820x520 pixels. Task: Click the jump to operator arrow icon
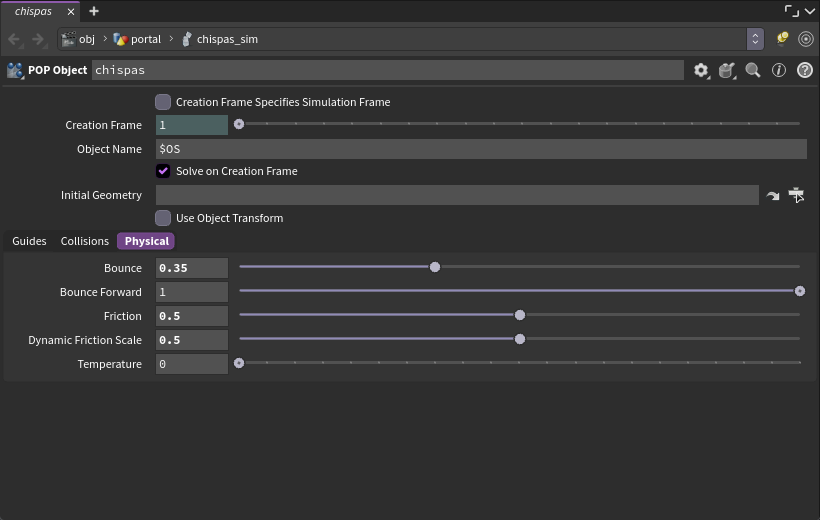[772, 196]
